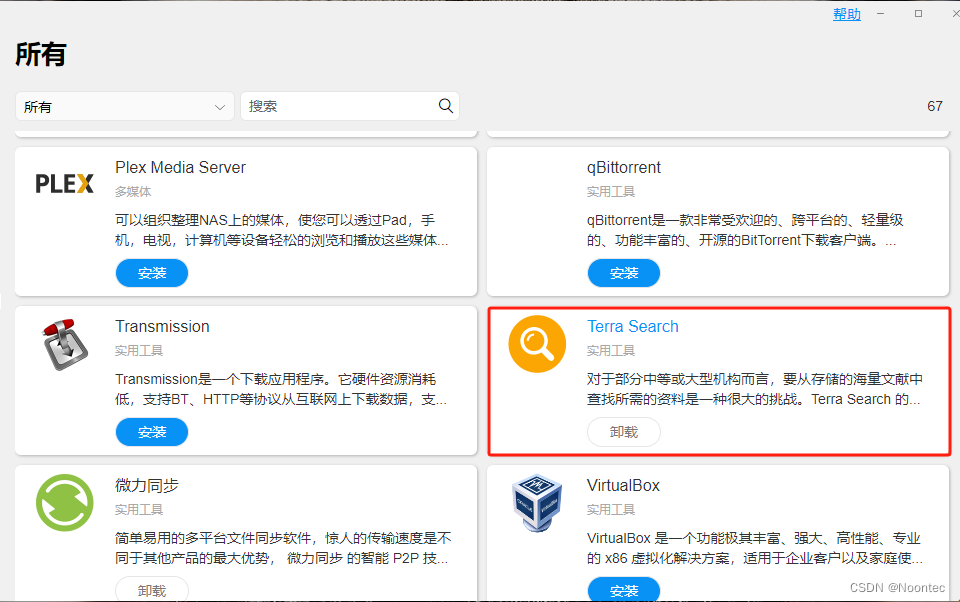The height and width of the screenshot is (602, 960).
Task: Click the Terra Search description text
Action: pyautogui.click(x=754, y=389)
